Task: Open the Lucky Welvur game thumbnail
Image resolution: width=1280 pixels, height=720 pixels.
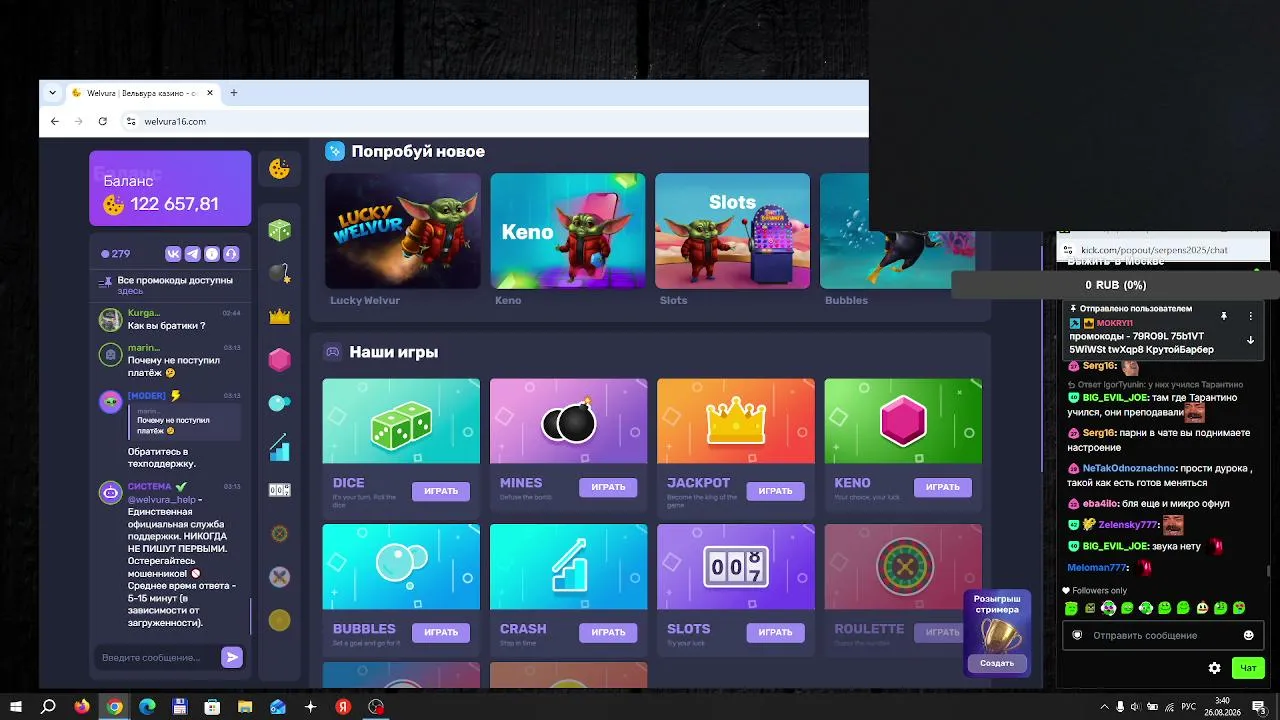Action: tap(403, 231)
